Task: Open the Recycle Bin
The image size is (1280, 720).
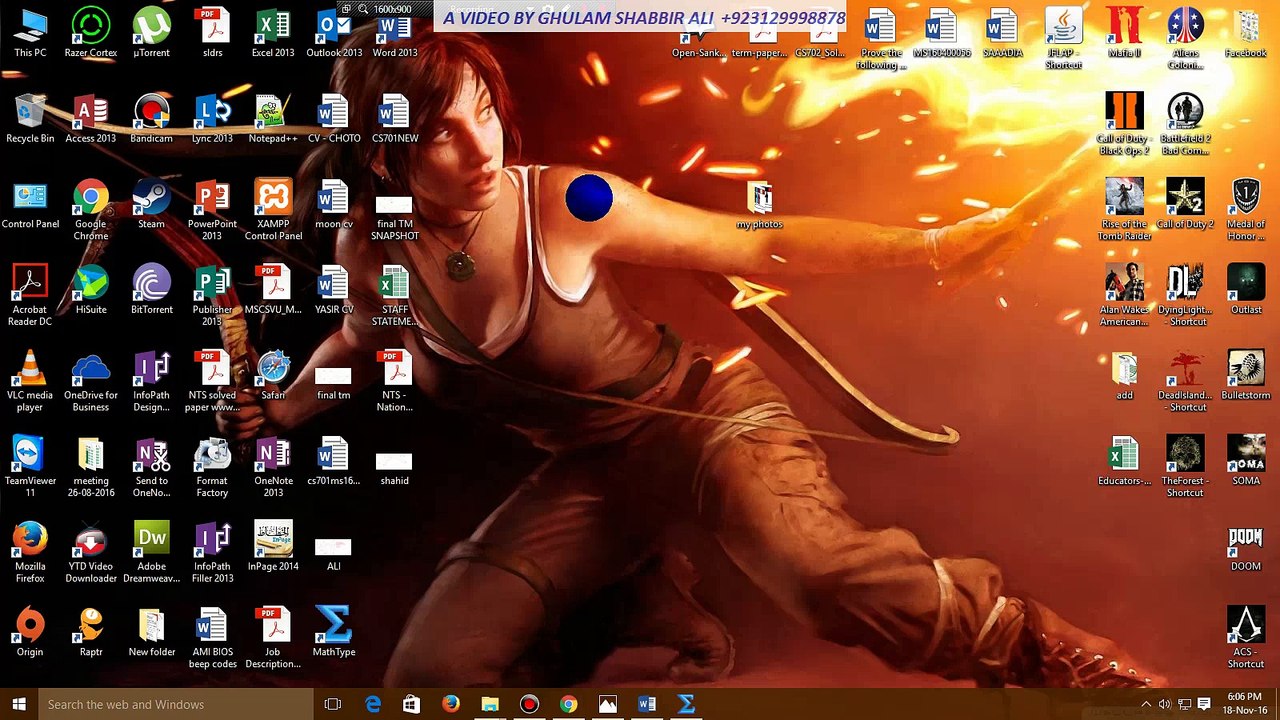Action: click(x=30, y=114)
